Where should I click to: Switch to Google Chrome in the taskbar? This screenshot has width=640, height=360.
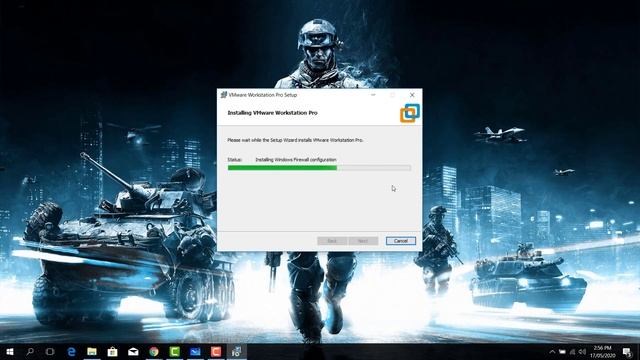pos(154,351)
